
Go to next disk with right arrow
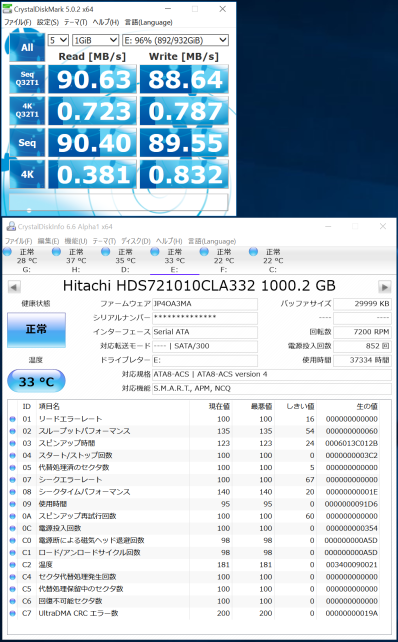click(x=384, y=287)
